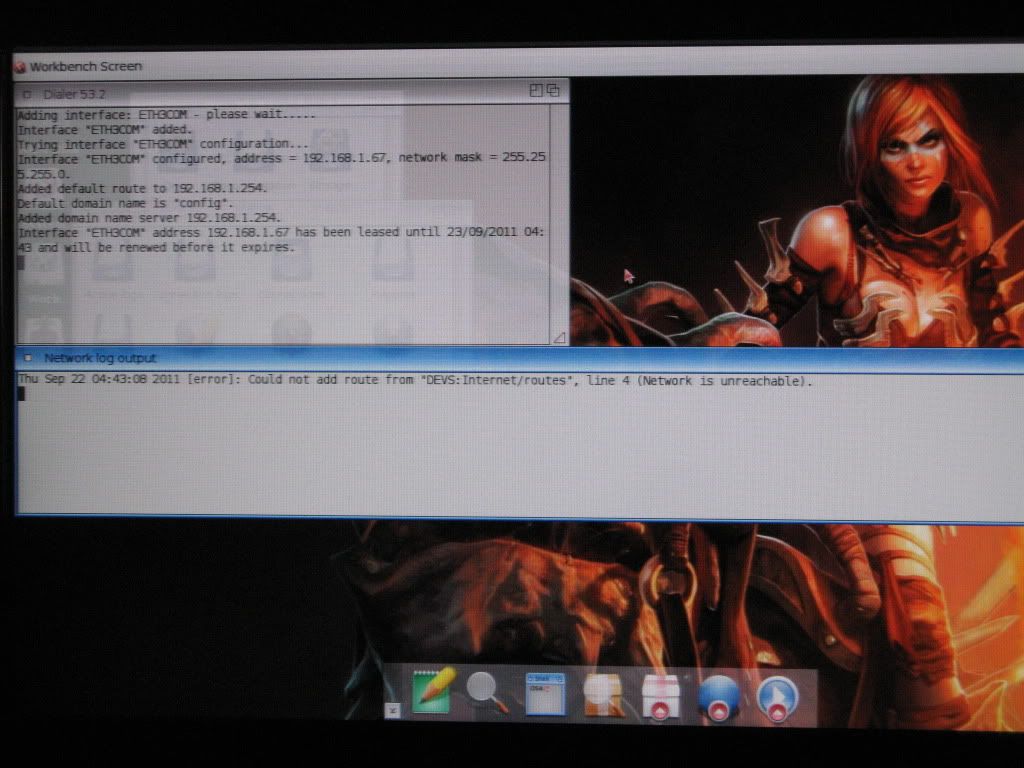This screenshot has height=768, width=1024.
Task: Click the small dock collapse gadget
Action: (x=392, y=711)
